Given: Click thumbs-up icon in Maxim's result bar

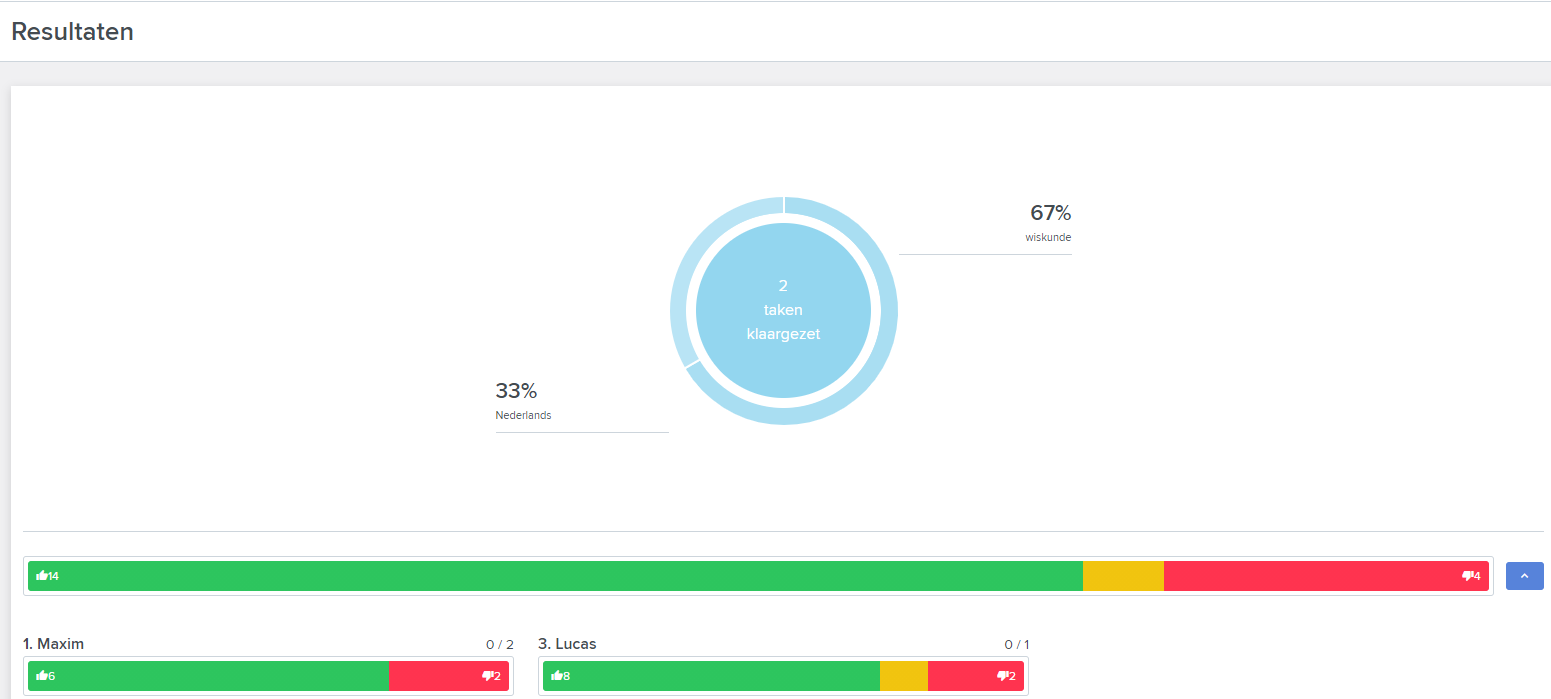Looking at the screenshot, I should pyautogui.click(x=42, y=676).
